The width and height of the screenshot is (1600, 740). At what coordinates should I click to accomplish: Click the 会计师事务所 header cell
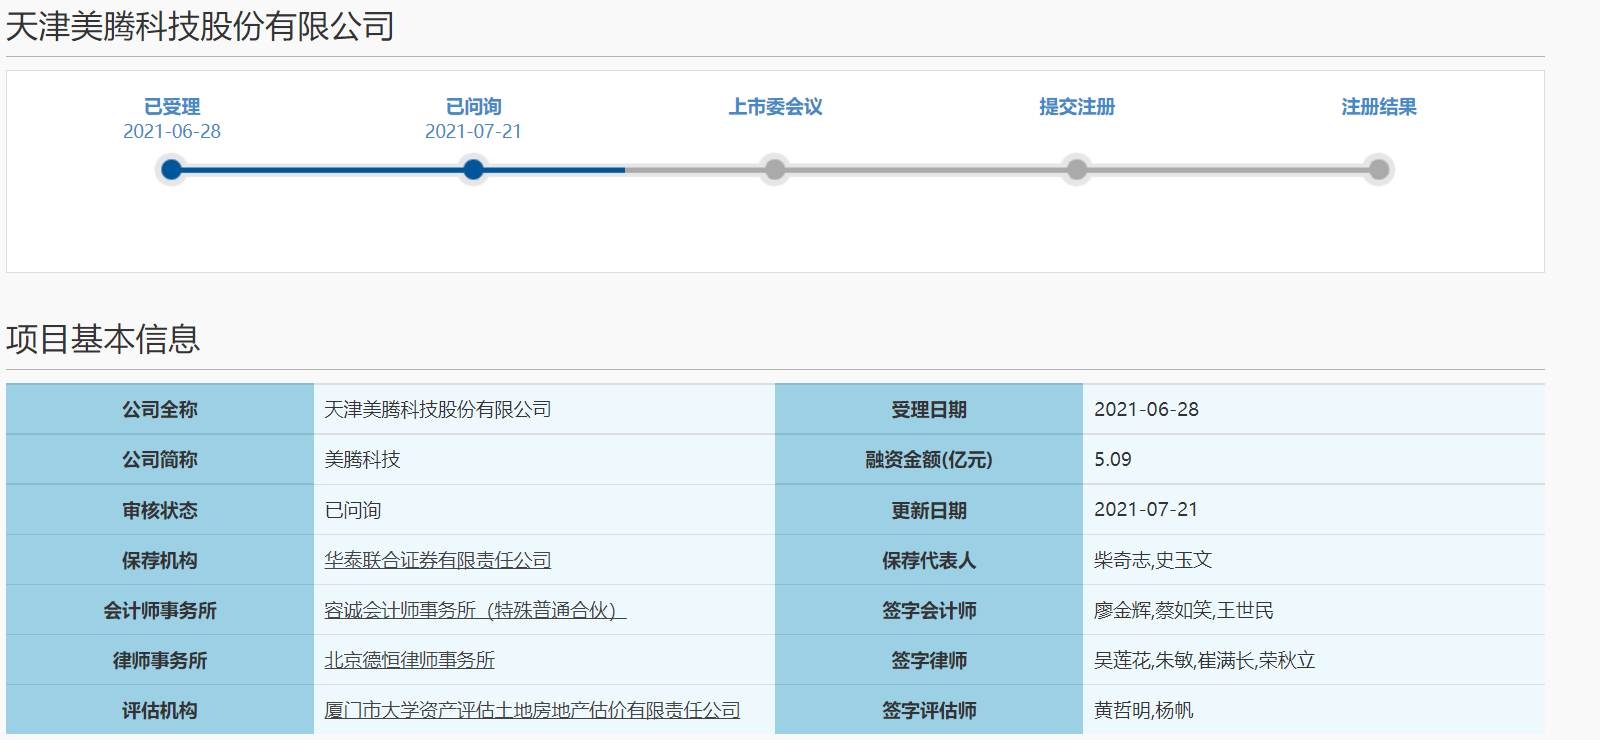(160, 610)
